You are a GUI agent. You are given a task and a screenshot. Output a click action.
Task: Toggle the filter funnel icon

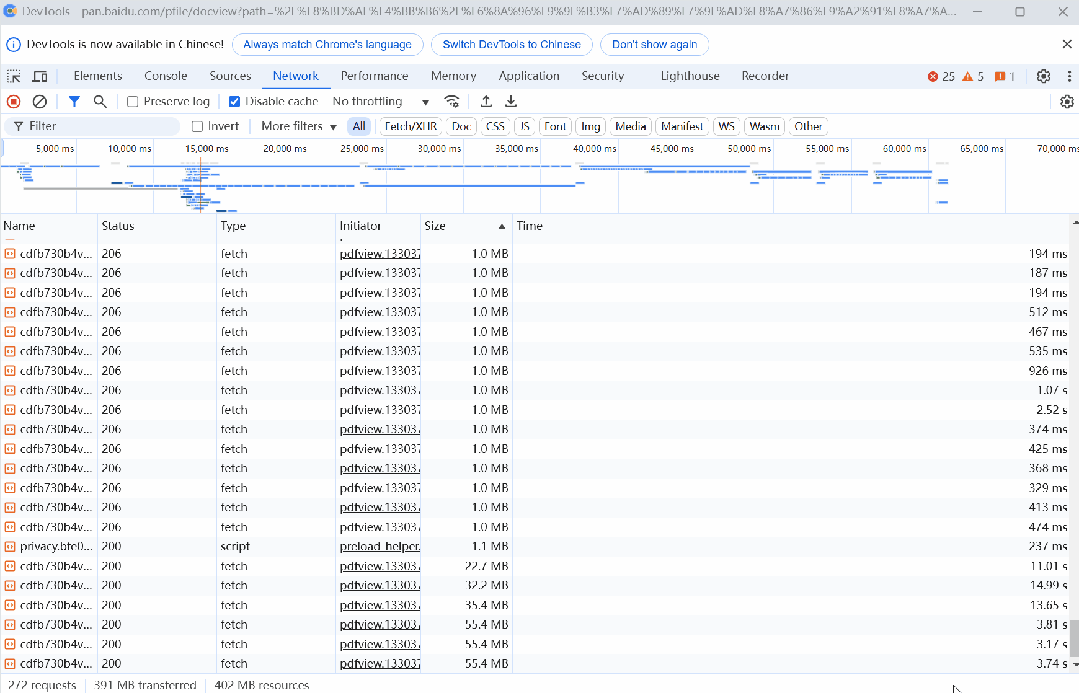[74, 101]
